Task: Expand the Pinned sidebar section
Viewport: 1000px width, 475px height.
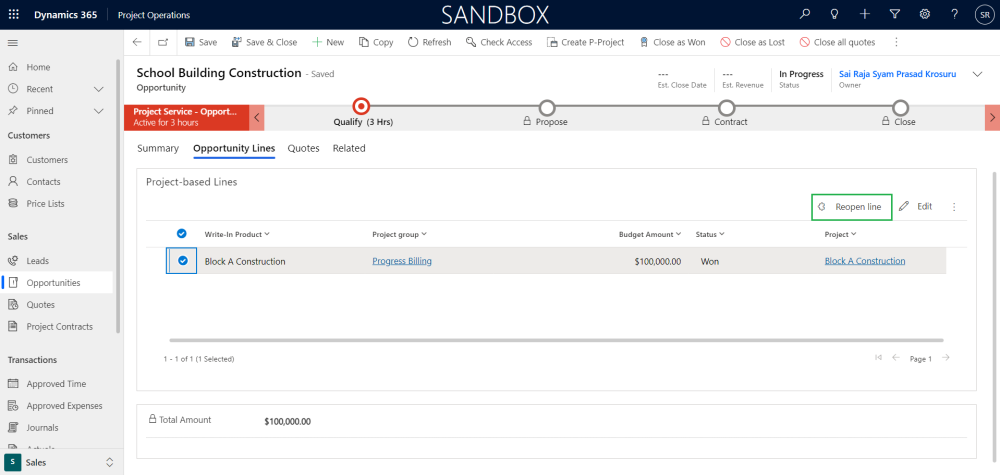Action: point(99,111)
